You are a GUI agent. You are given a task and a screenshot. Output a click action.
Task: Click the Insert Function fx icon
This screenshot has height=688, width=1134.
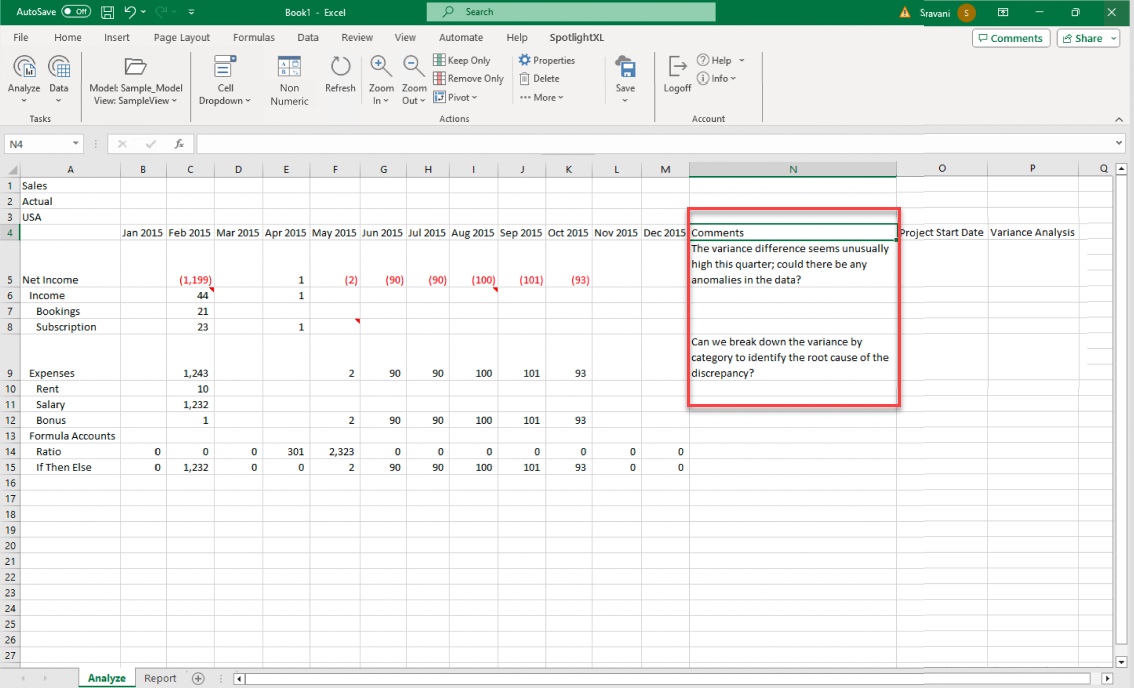pos(179,144)
